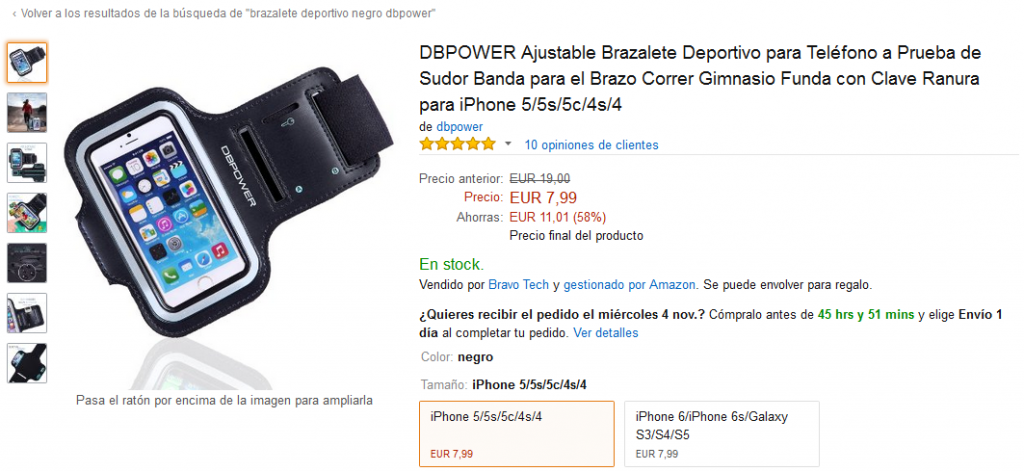Click the DBPOWER product title

[x=700, y=78]
